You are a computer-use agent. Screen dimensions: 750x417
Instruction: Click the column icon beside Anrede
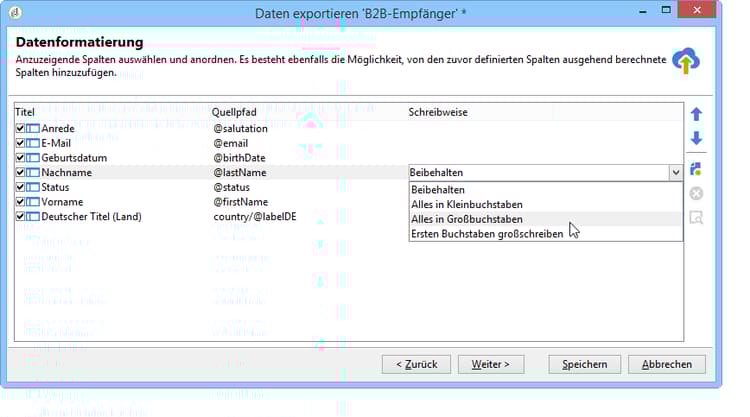tap(33, 129)
